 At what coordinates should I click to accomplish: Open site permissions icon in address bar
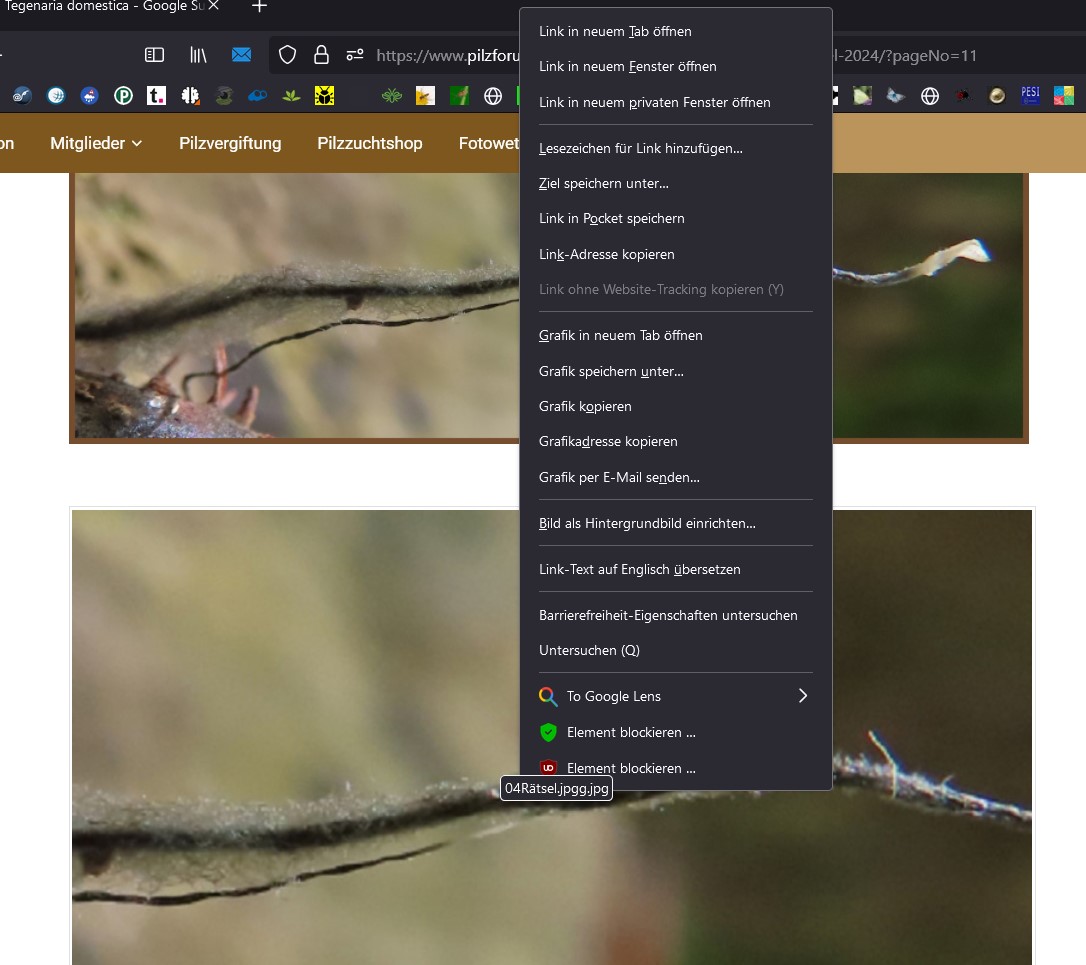(355, 55)
